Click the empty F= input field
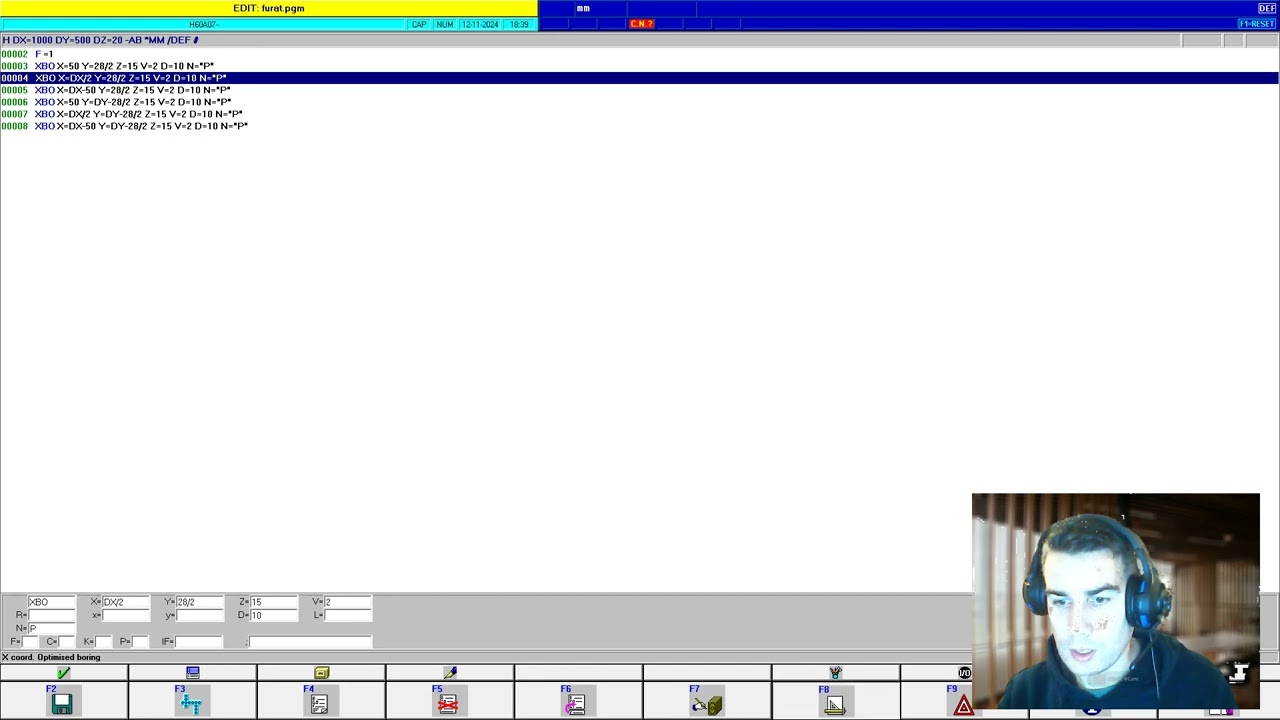This screenshot has width=1280, height=720. pos(30,641)
